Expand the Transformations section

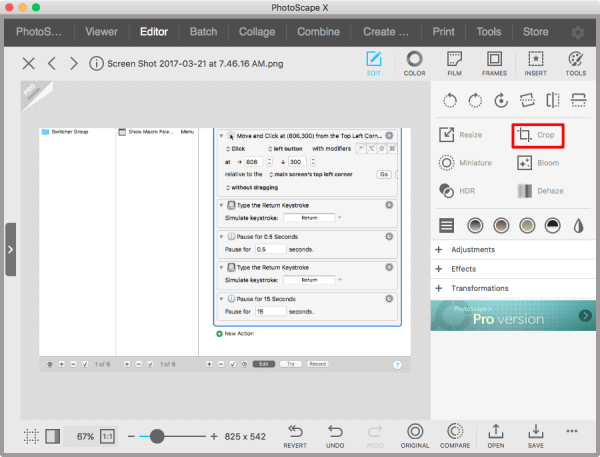[x=513, y=288]
